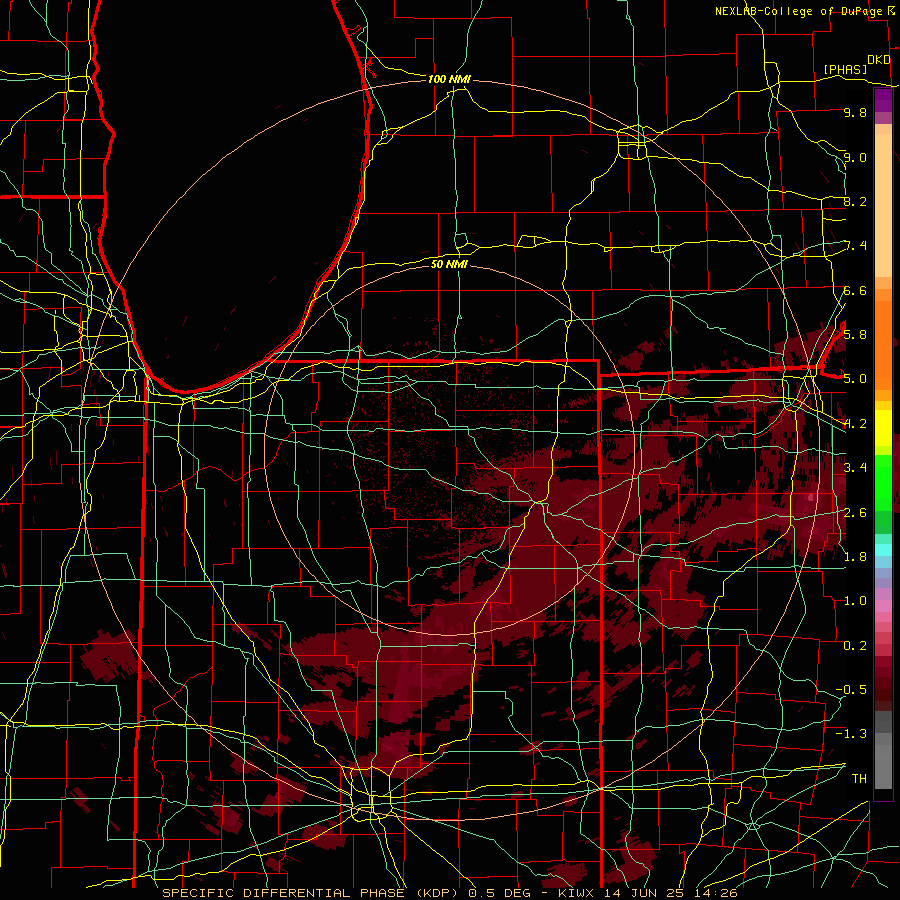This screenshot has width=900, height=900.
Task: Click the 5.0 value on the scale
Action: [x=855, y=379]
